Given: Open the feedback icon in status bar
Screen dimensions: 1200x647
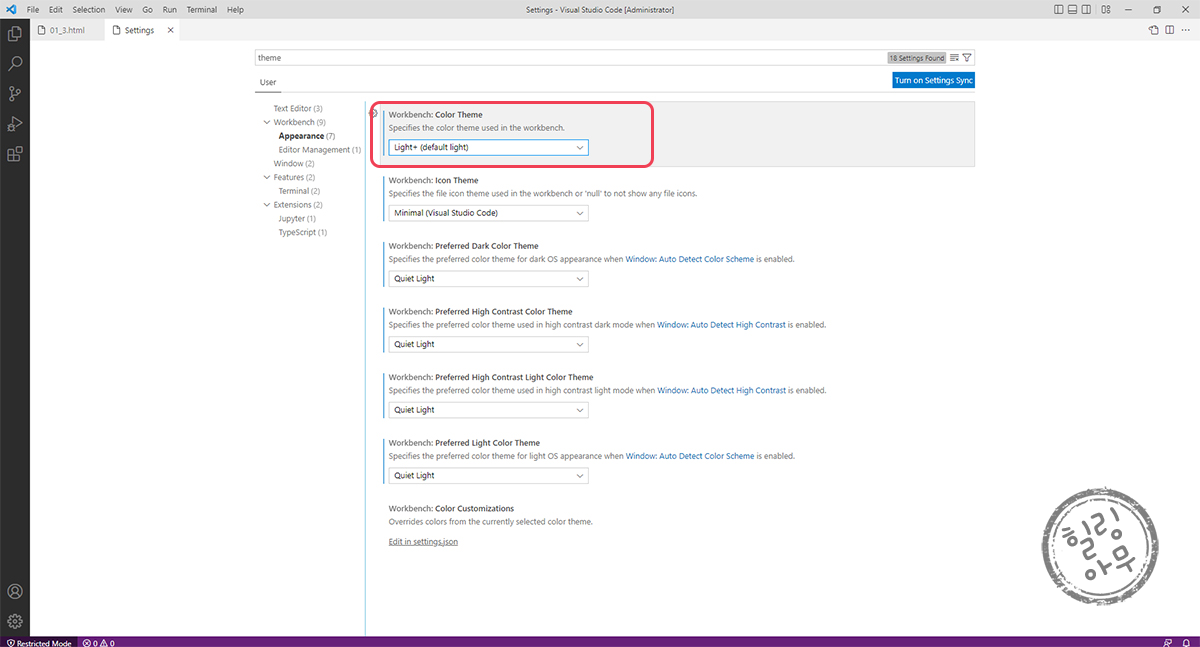Looking at the screenshot, I should [x=1168, y=643].
